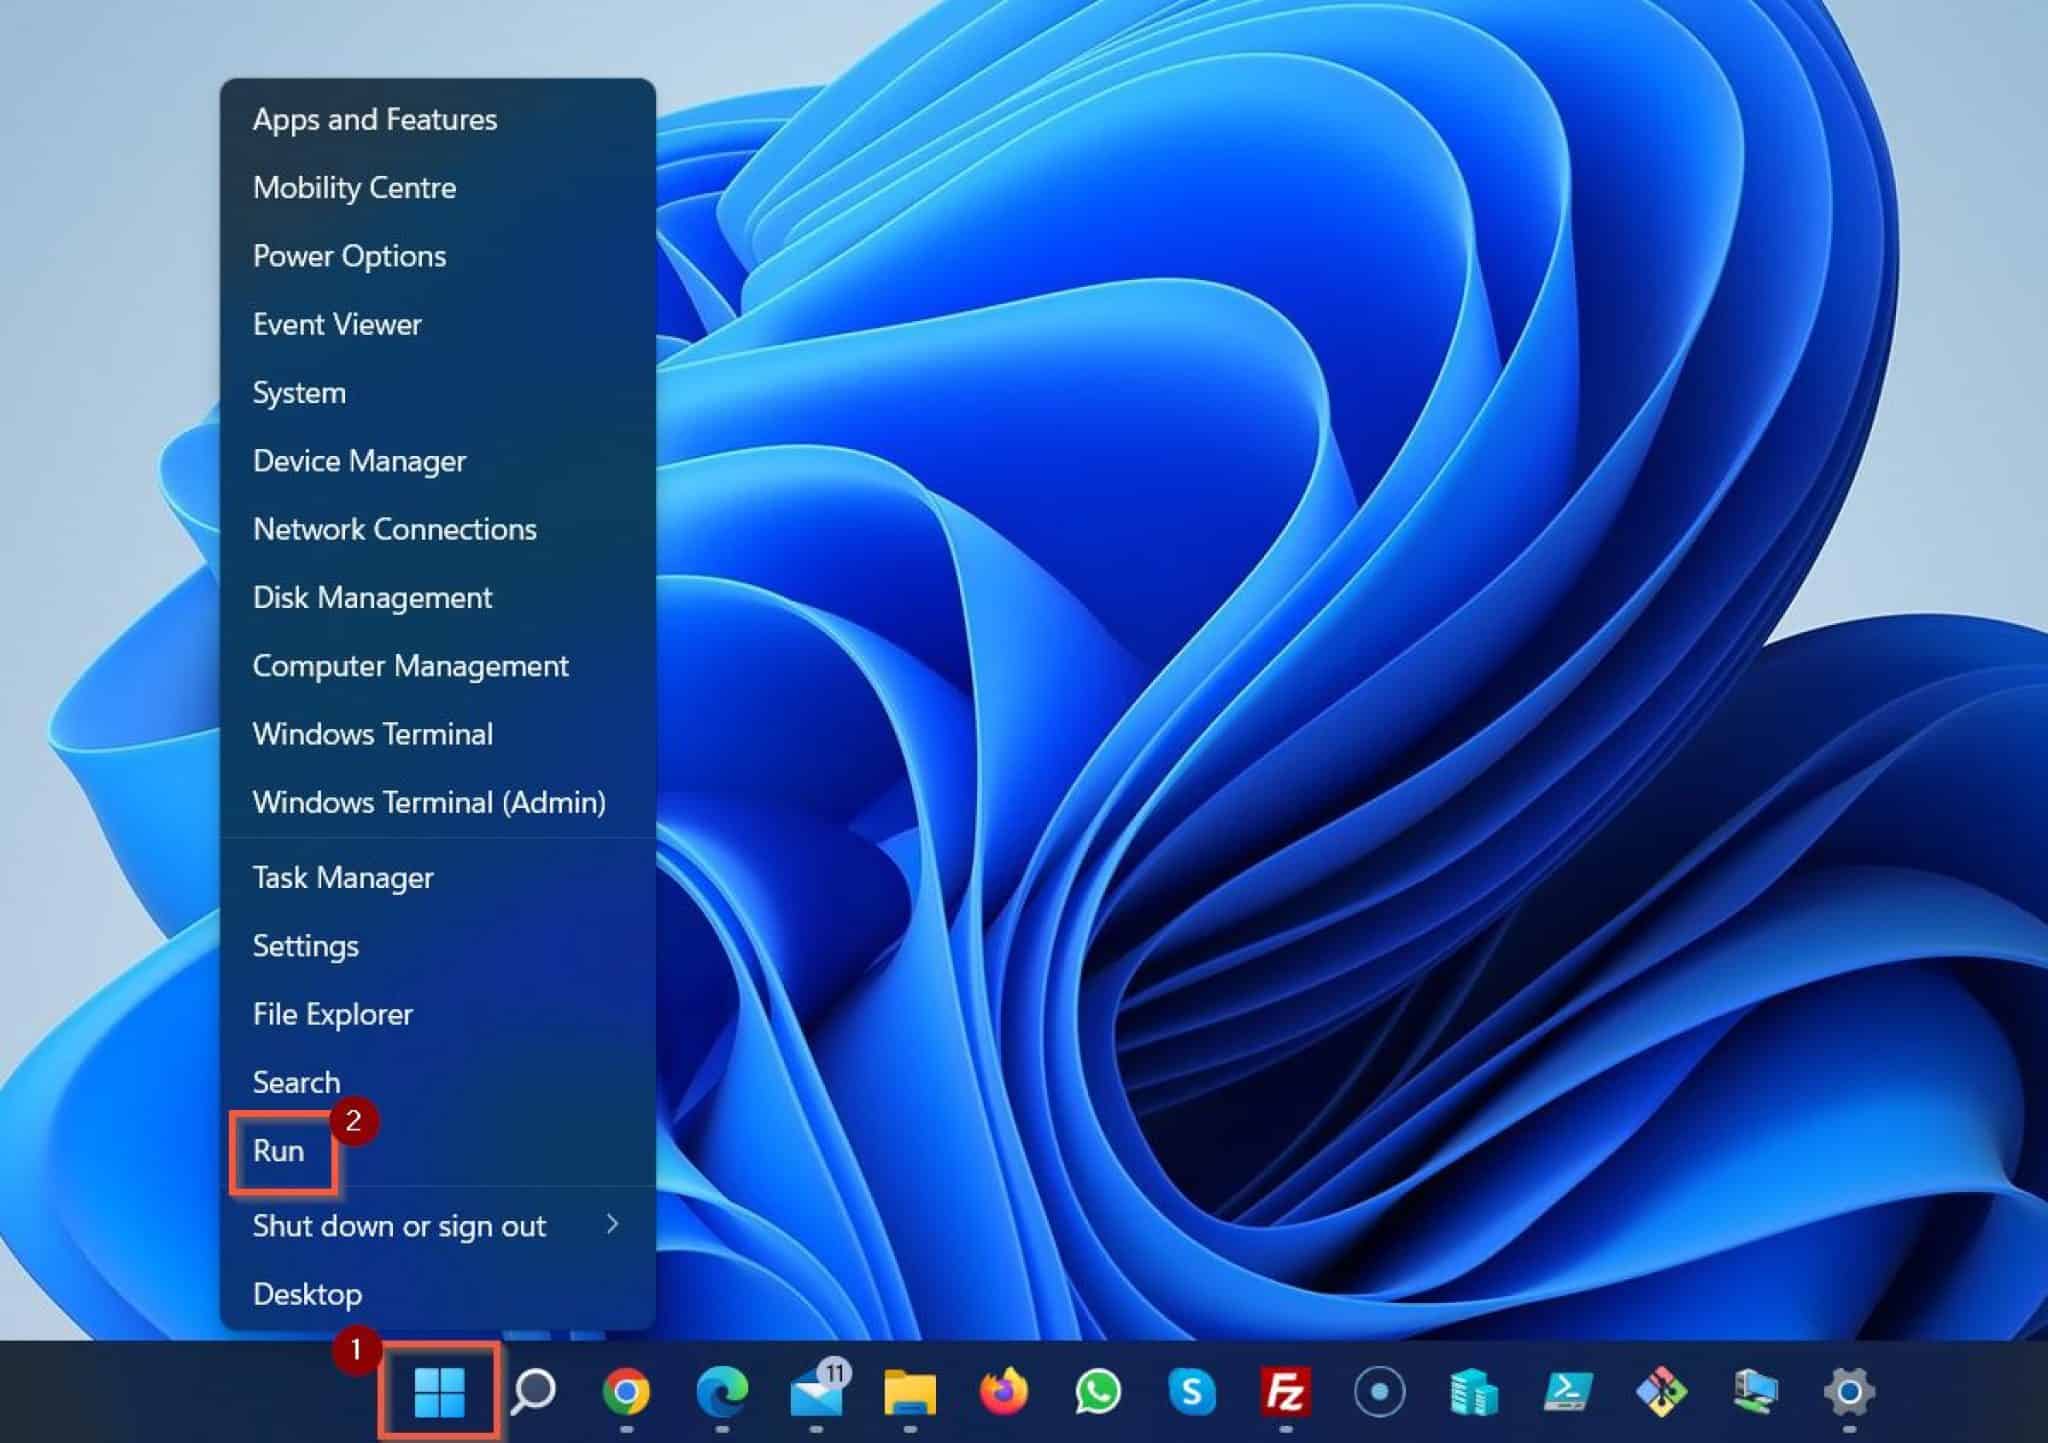Select Run from the menu
The image size is (2048, 1443).
(283, 1151)
